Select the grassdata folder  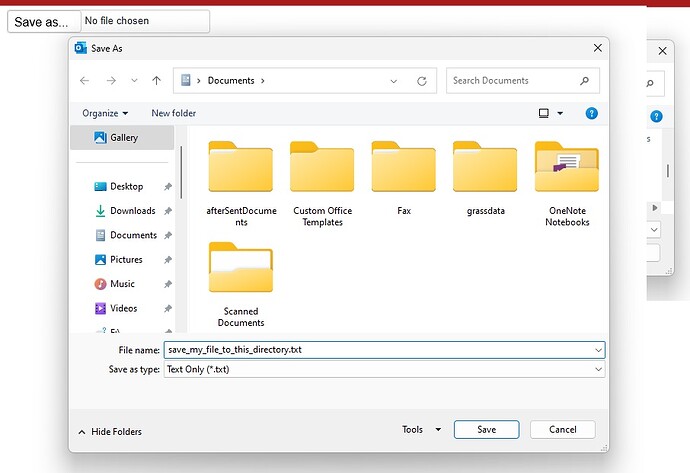(485, 178)
